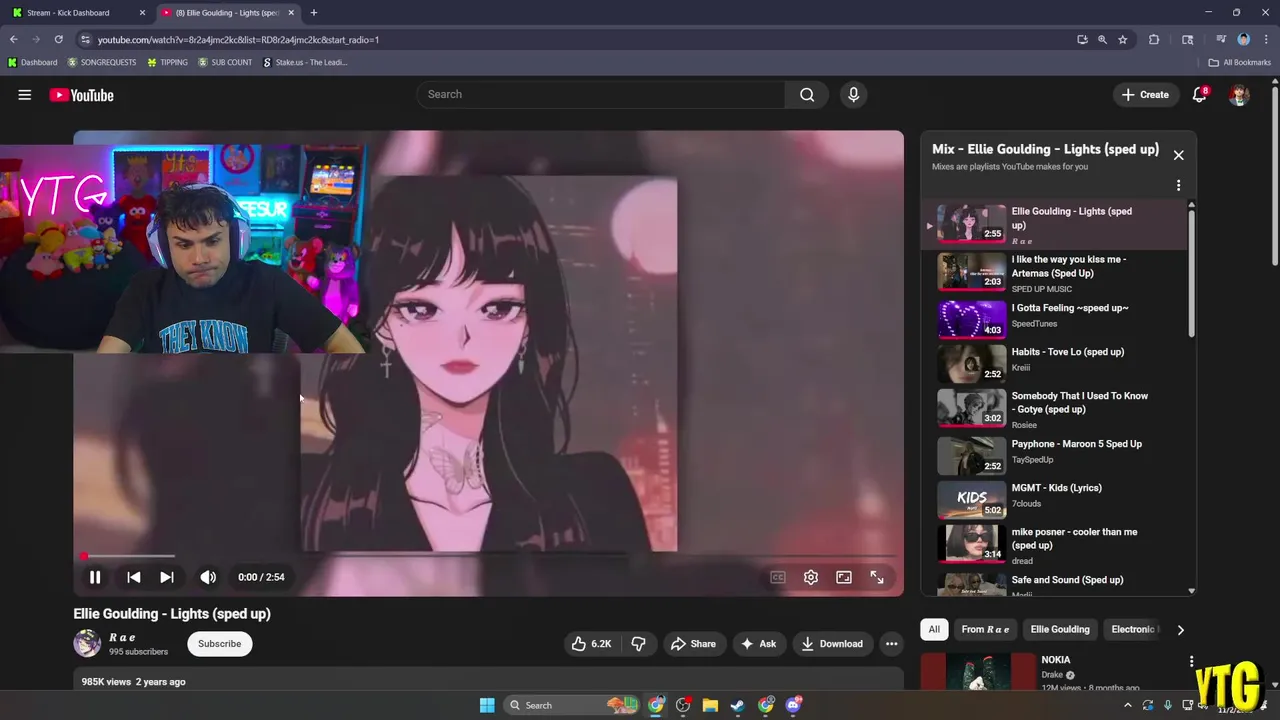Open the TIPPING bookmark
This screenshot has height=720, width=1280.
click(x=167, y=62)
